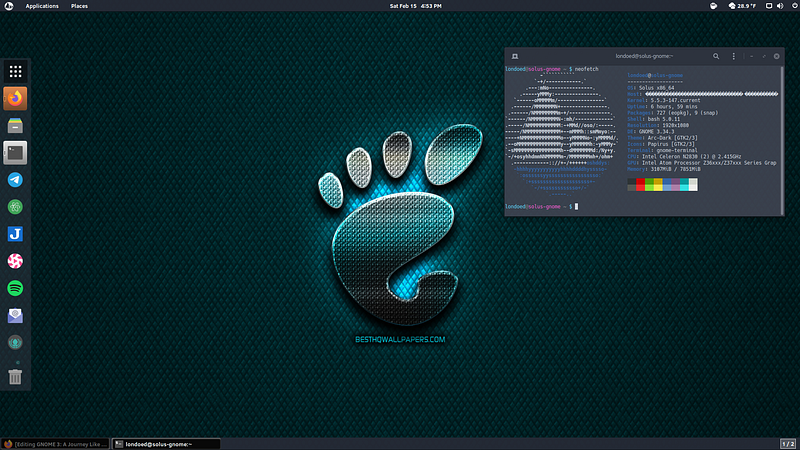Viewport: 800px width, 450px height.
Task: Open the terminal's three-dot menu
Action: (734, 56)
